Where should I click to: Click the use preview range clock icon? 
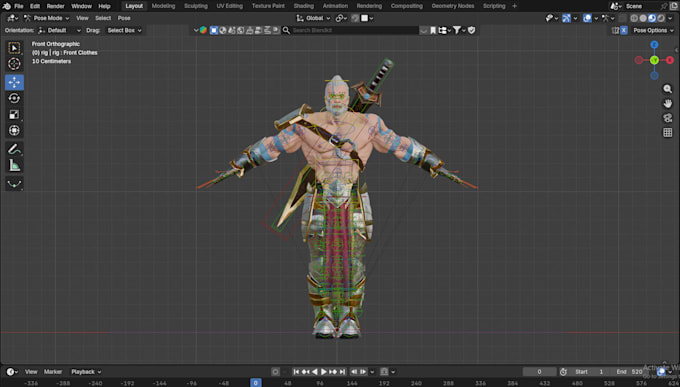(563, 372)
